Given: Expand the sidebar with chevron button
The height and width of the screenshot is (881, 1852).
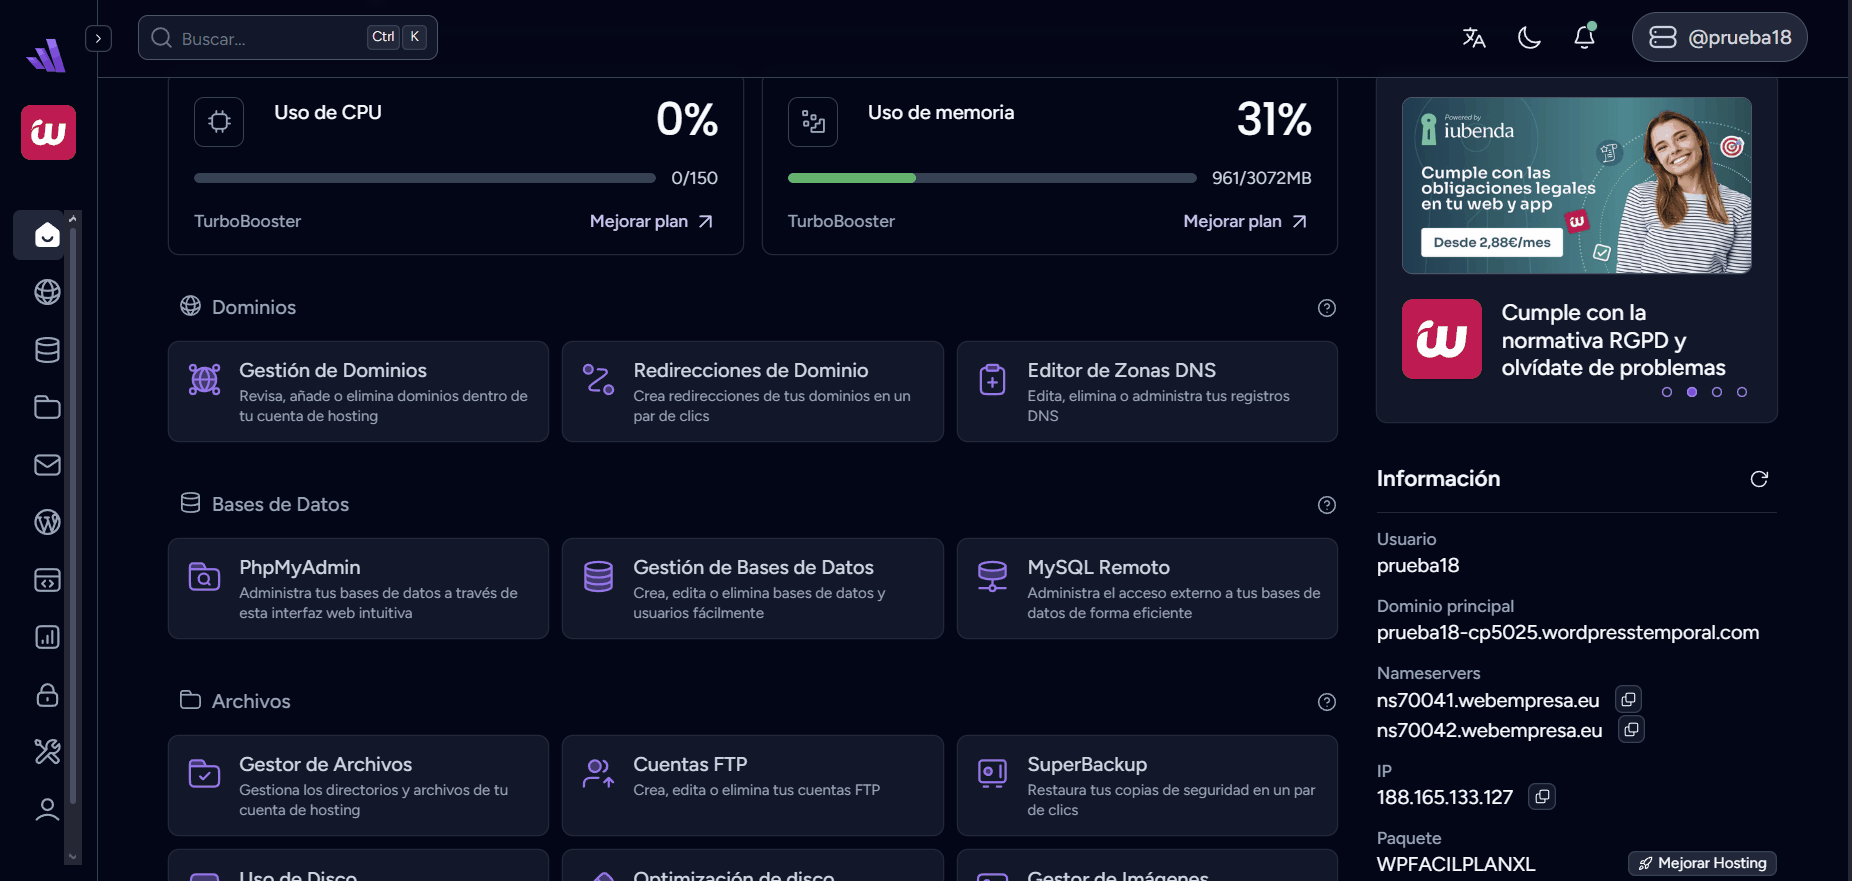Looking at the screenshot, I should click(98, 38).
